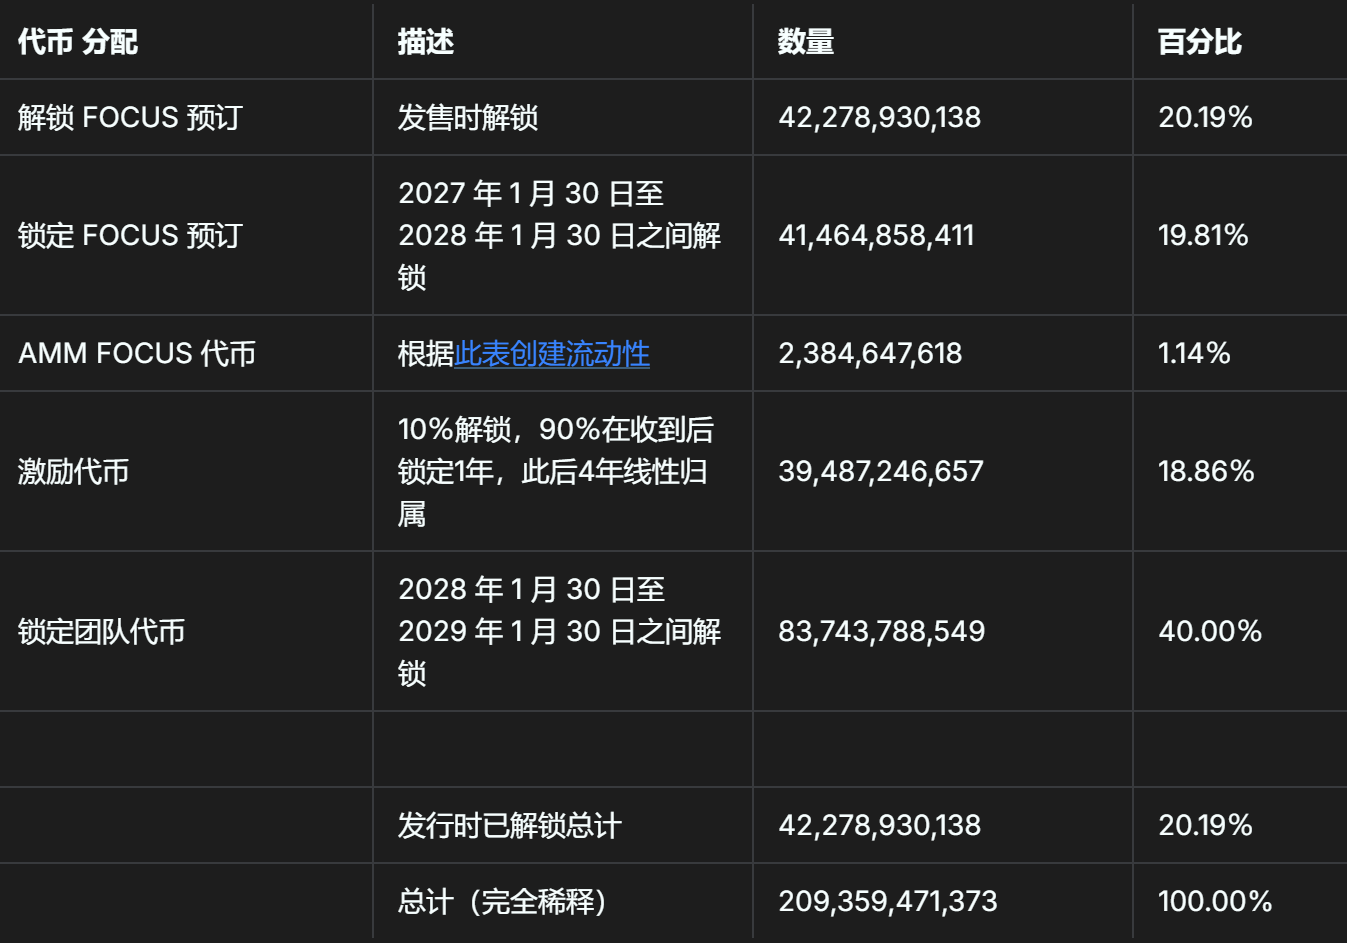The width and height of the screenshot is (1347, 943).
Task: Select the 锁定团队代币 row label
Action: (x=102, y=632)
